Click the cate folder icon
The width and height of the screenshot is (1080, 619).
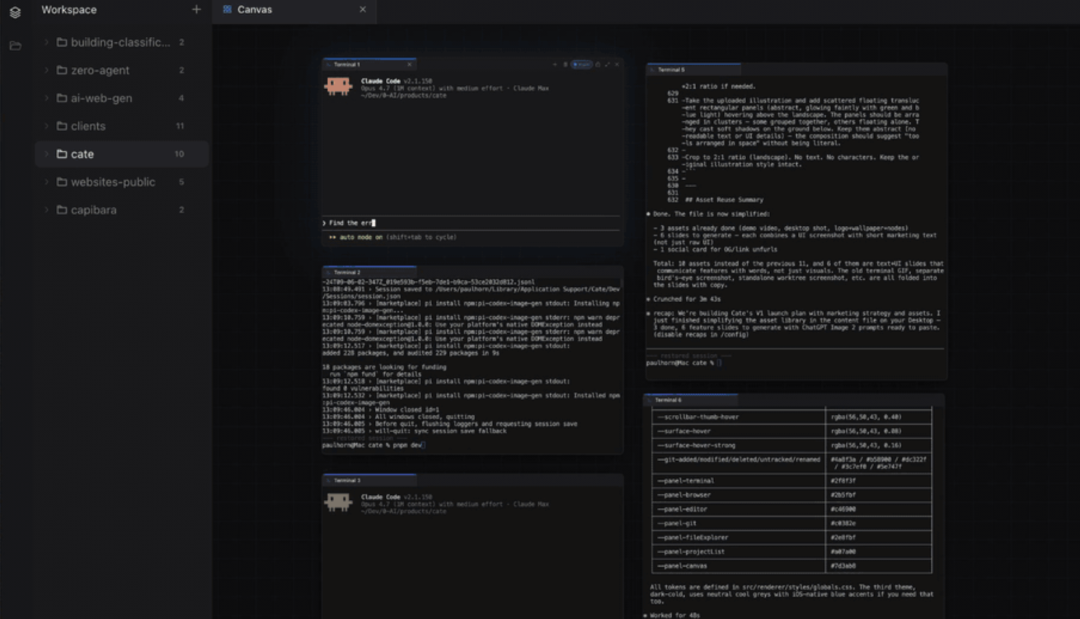click(x=62, y=154)
